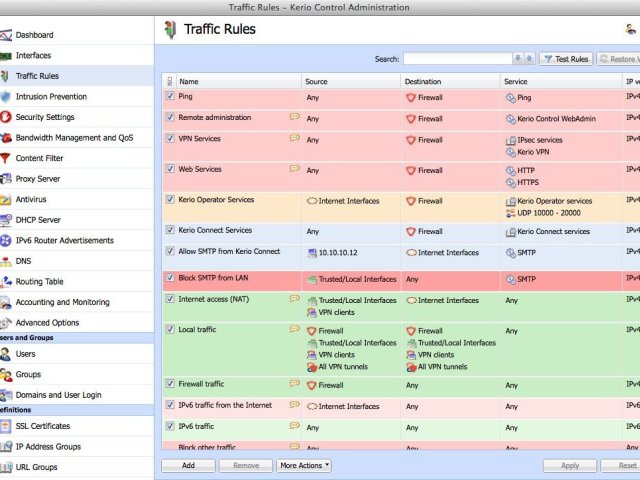
Task: Click the user account icon at top right
Action: point(631,29)
